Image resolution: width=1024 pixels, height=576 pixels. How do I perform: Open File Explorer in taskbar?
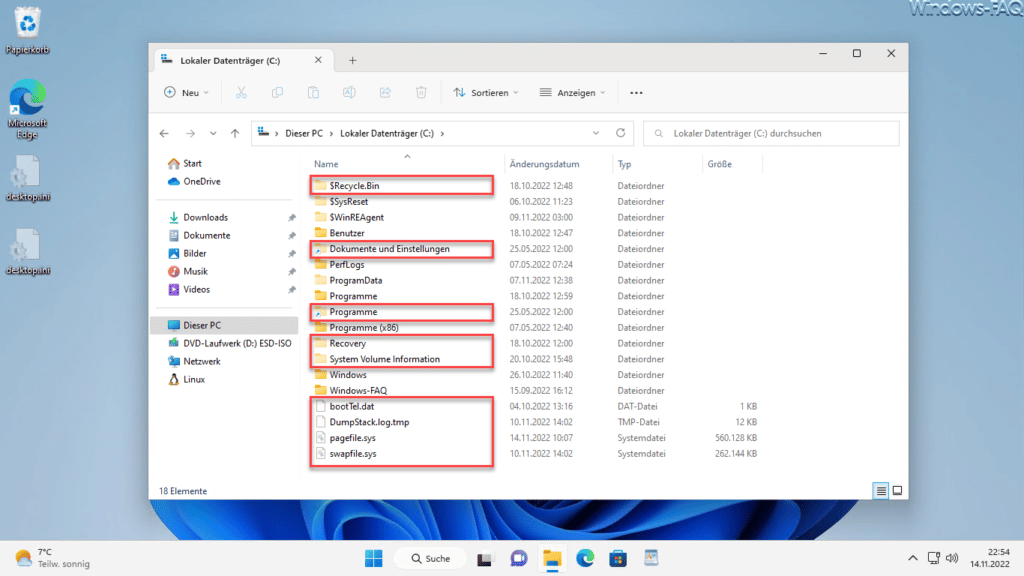[552, 558]
